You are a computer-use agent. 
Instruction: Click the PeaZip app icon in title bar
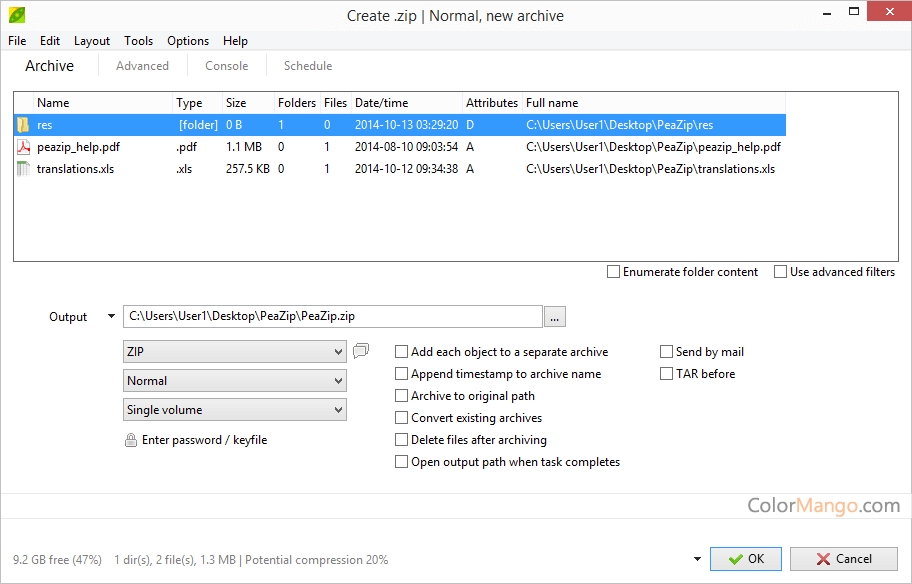(x=17, y=15)
